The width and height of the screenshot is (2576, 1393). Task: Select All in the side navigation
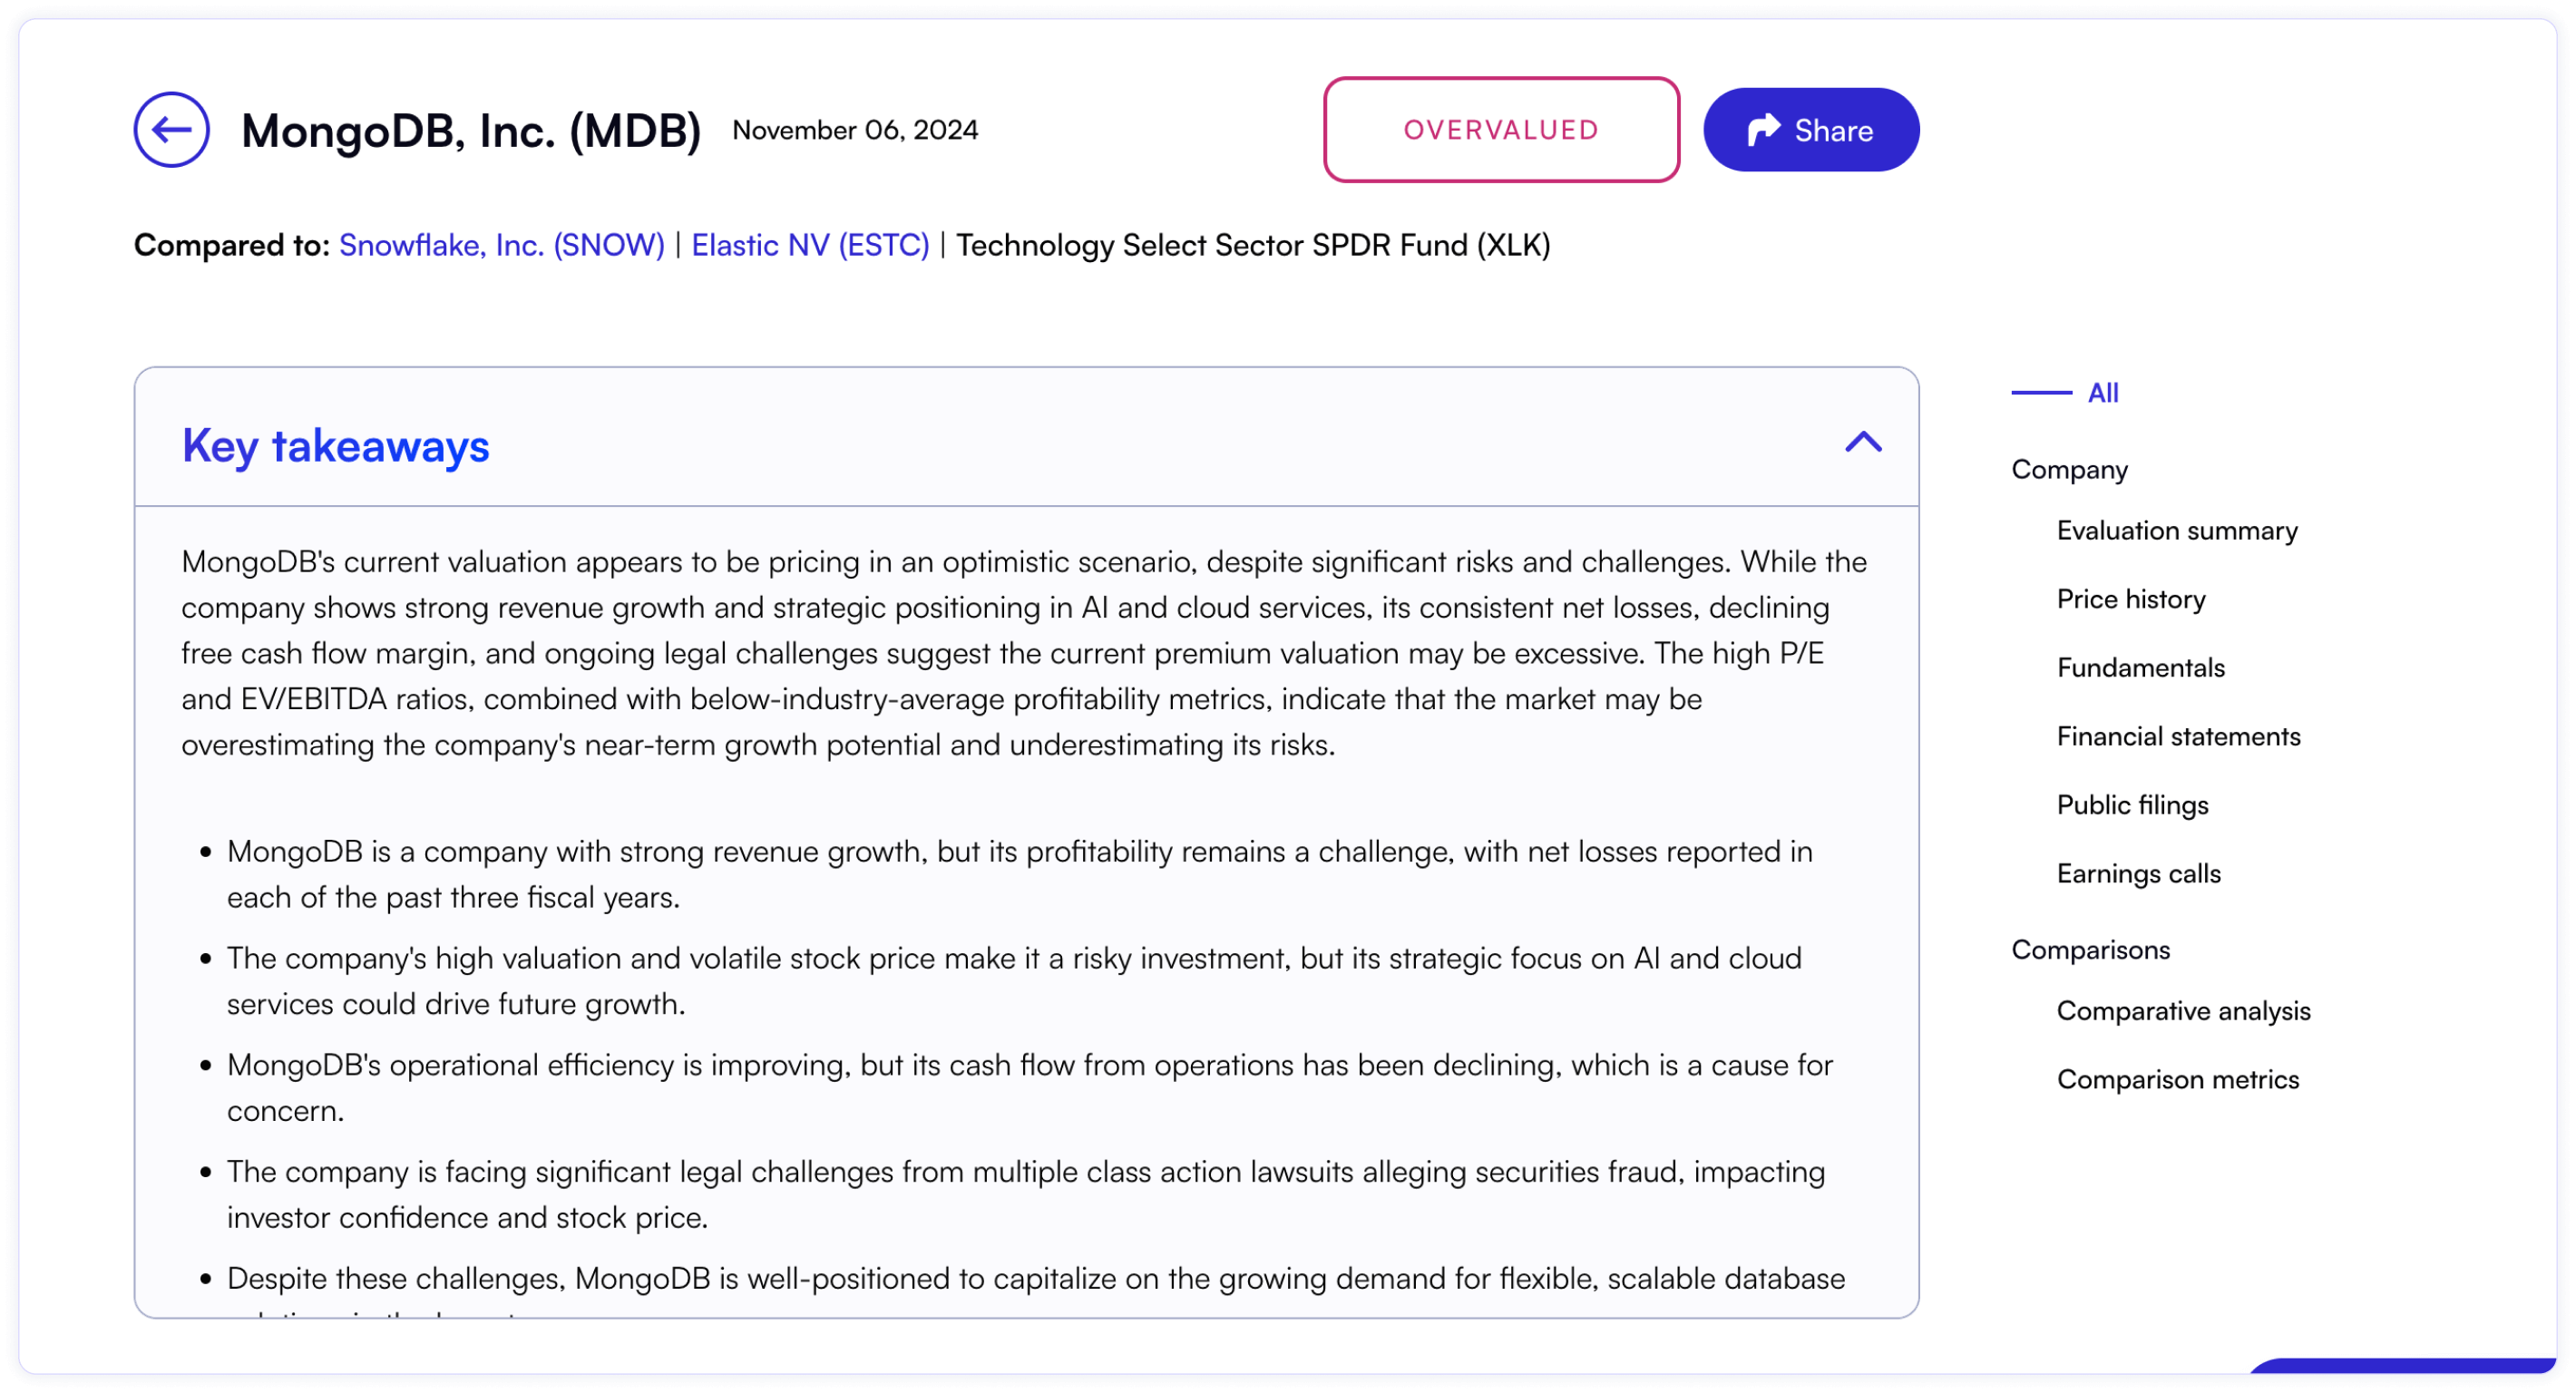[2102, 393]
